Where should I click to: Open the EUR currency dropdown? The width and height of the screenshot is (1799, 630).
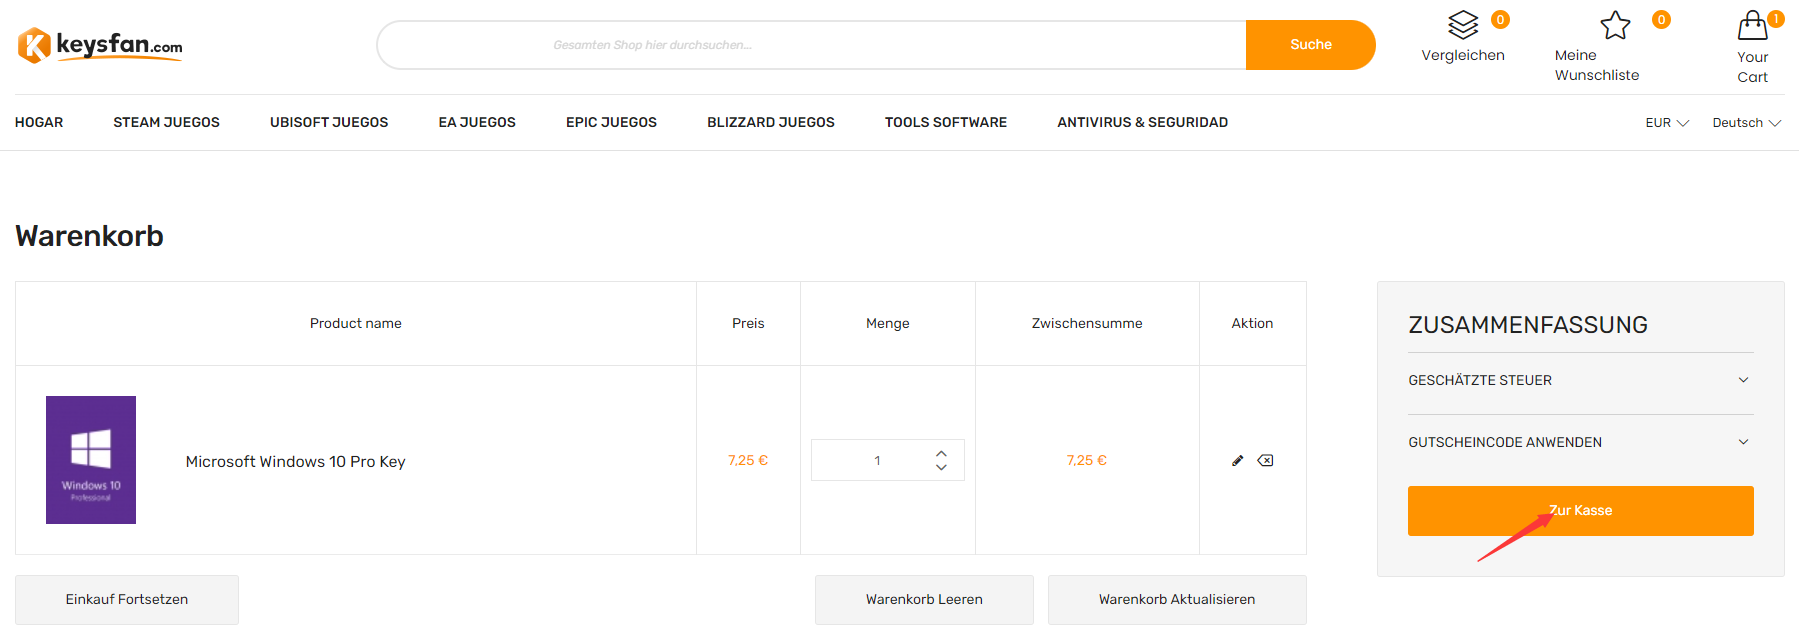[x=1667, y=123]
